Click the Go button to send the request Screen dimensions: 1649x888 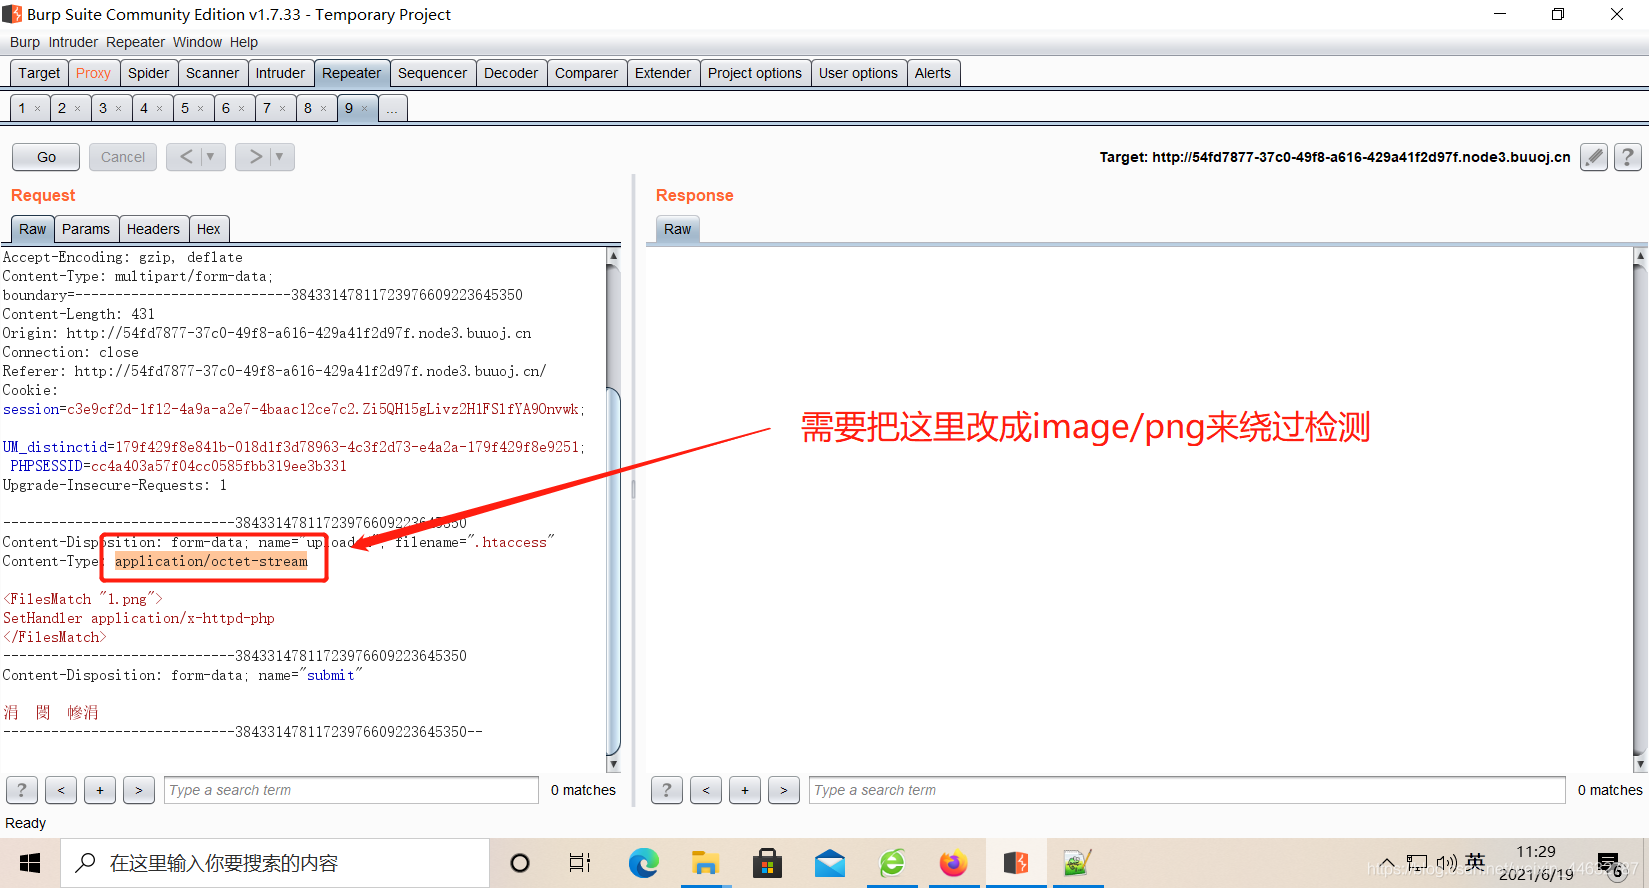46,157
